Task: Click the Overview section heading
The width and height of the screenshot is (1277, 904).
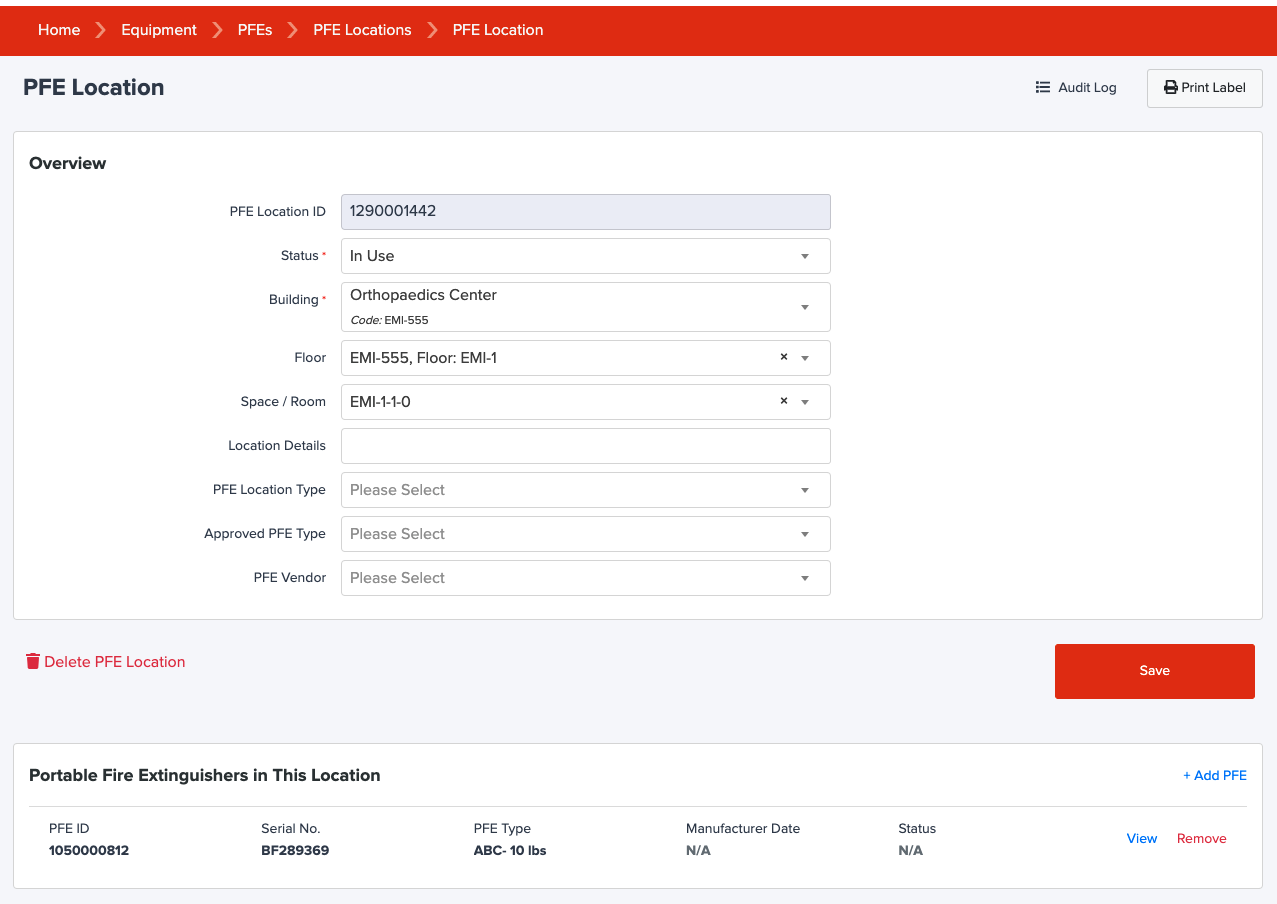Action: (68, 163)
